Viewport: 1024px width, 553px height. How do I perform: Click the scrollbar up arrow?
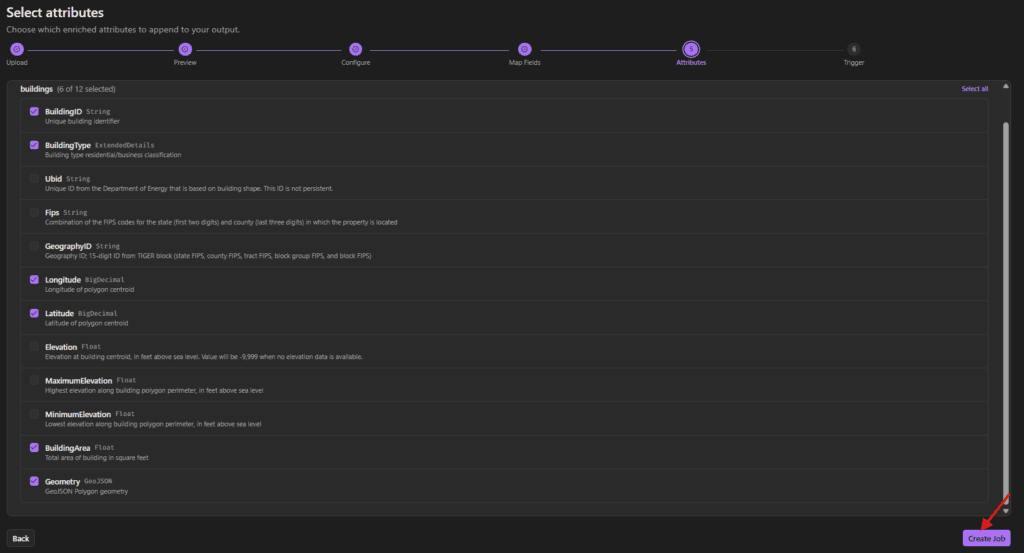coord(1006,86)
